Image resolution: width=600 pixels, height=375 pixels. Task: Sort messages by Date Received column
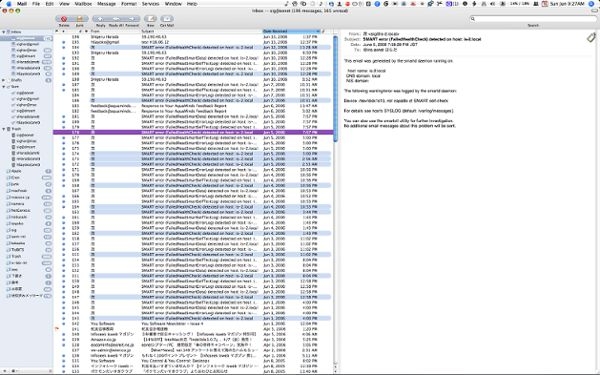coord(291,31)
